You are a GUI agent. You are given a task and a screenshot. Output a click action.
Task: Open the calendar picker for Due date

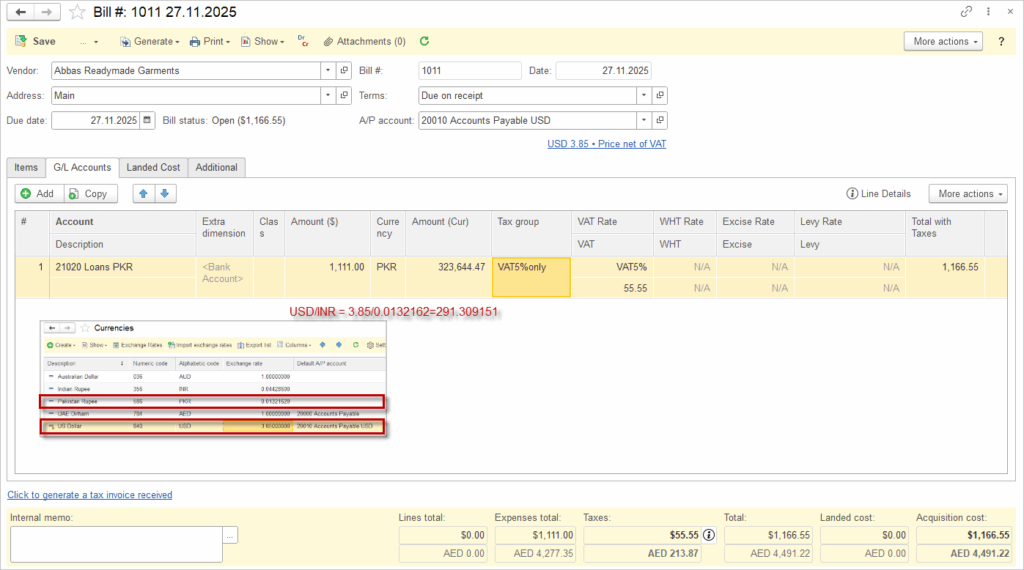tap(148, 120)
